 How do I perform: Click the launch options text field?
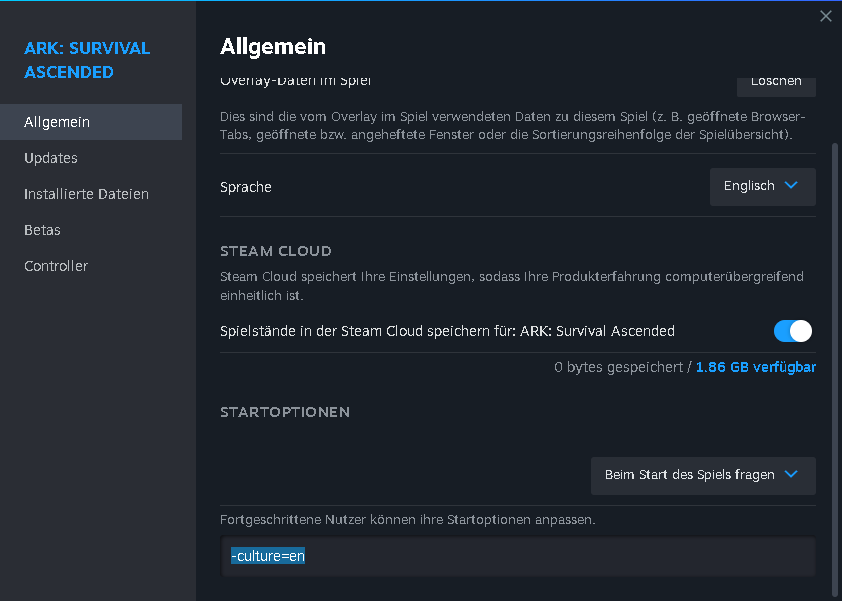[x=518, y=556]
